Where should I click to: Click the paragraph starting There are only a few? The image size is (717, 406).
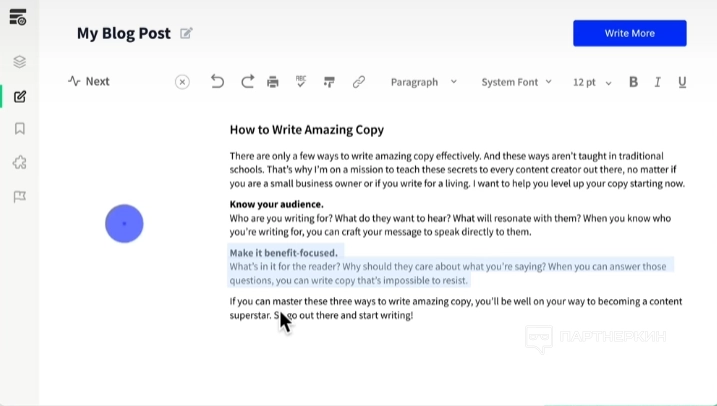[x=457, y=170]
